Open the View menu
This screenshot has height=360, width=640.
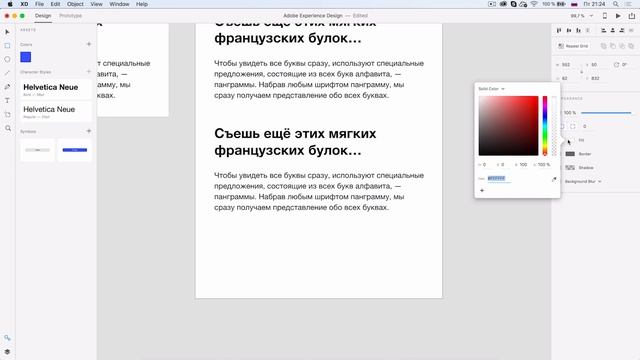click(96, 4)
